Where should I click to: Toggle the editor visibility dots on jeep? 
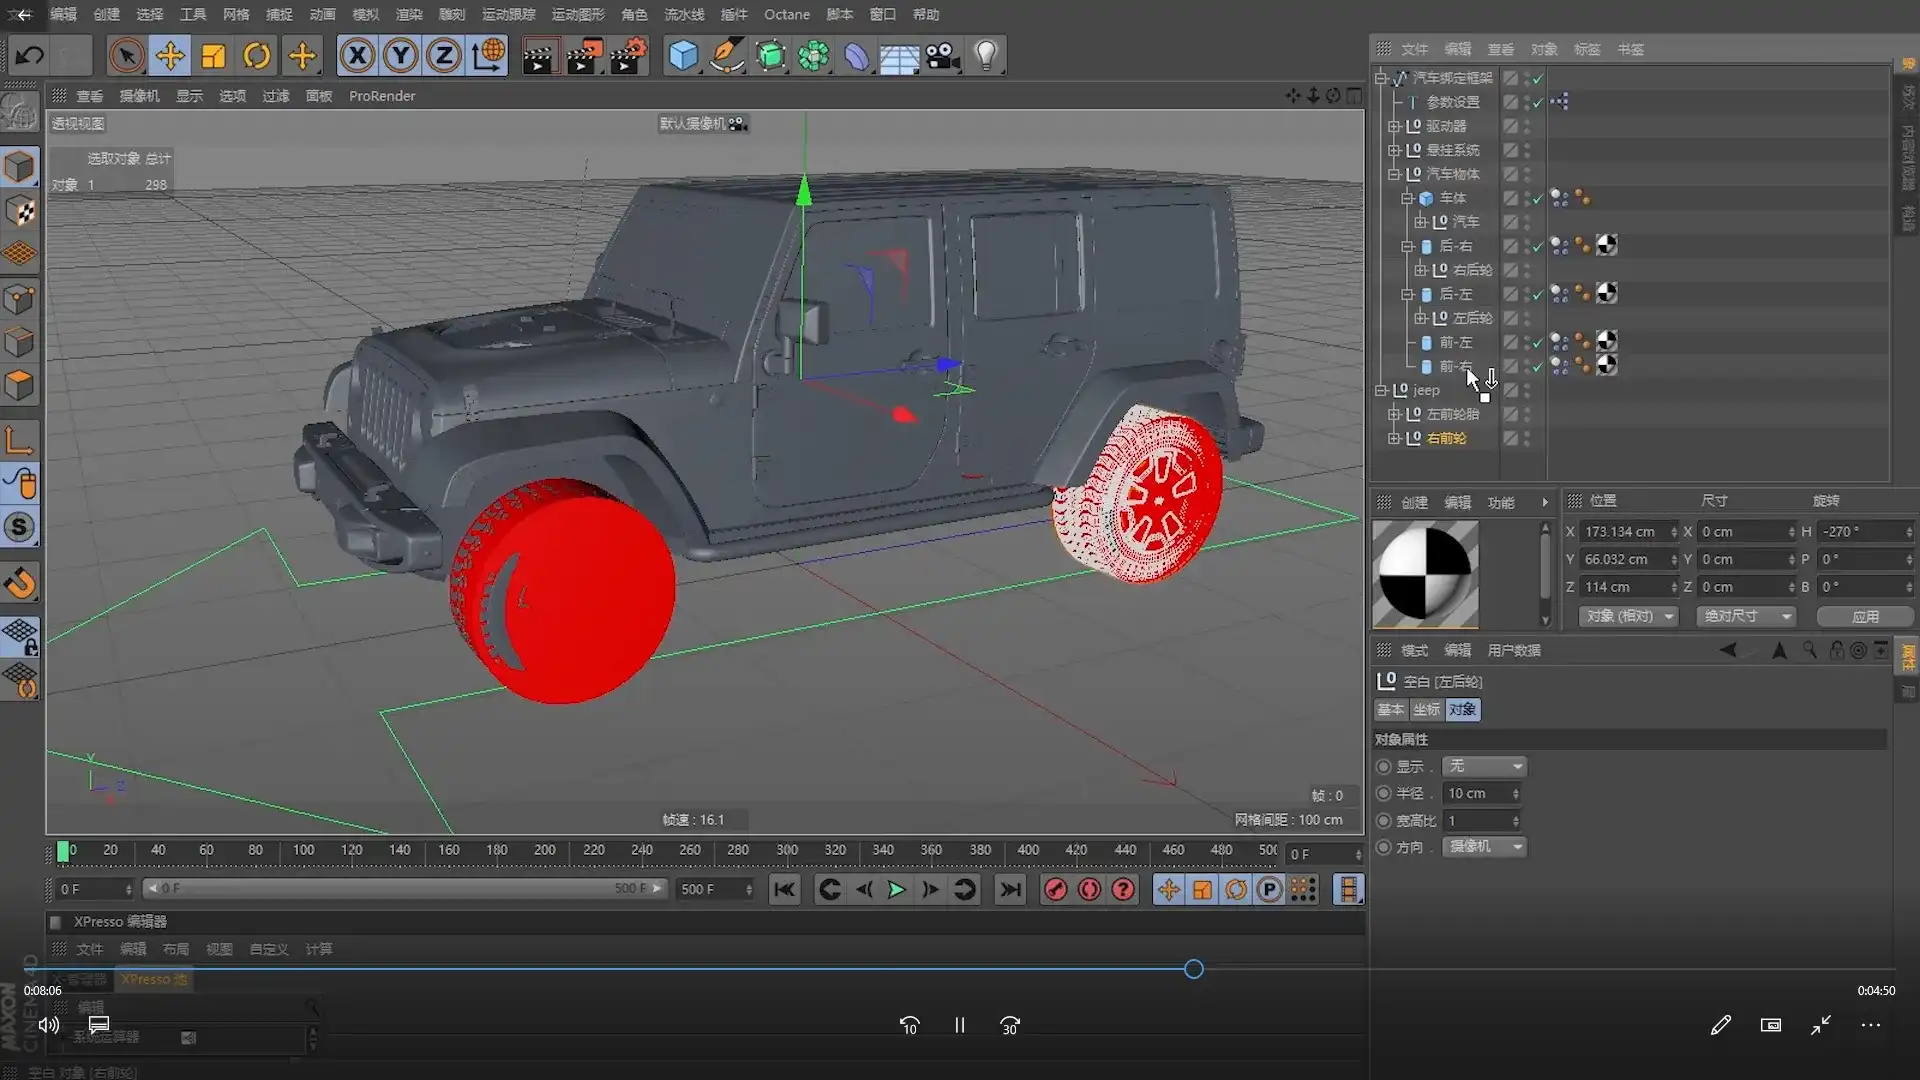click(x=1526, y=390)
